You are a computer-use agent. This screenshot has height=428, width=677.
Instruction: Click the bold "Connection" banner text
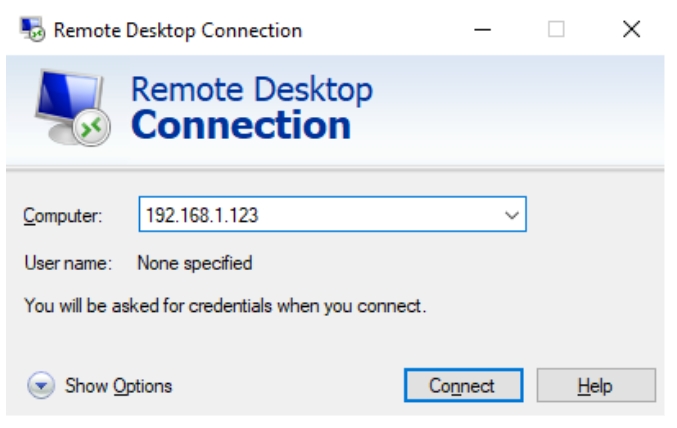click(x=241, y=126)
